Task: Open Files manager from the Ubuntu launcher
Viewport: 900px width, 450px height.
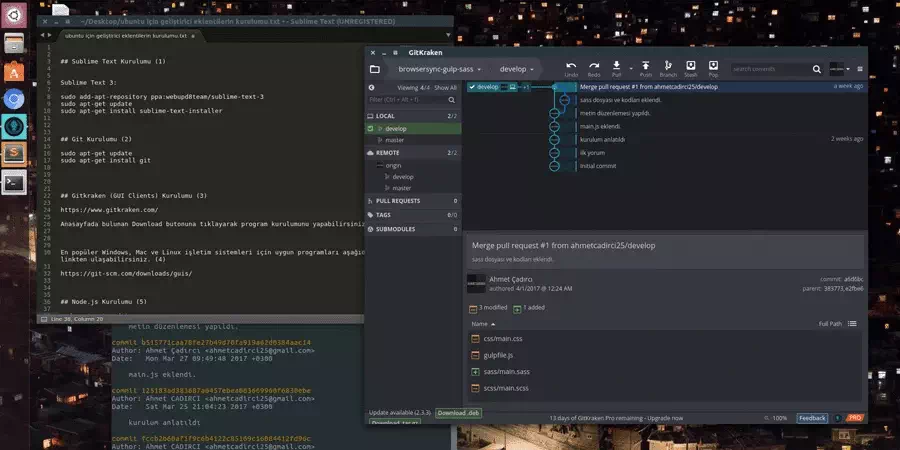Action: click(14, 43)
